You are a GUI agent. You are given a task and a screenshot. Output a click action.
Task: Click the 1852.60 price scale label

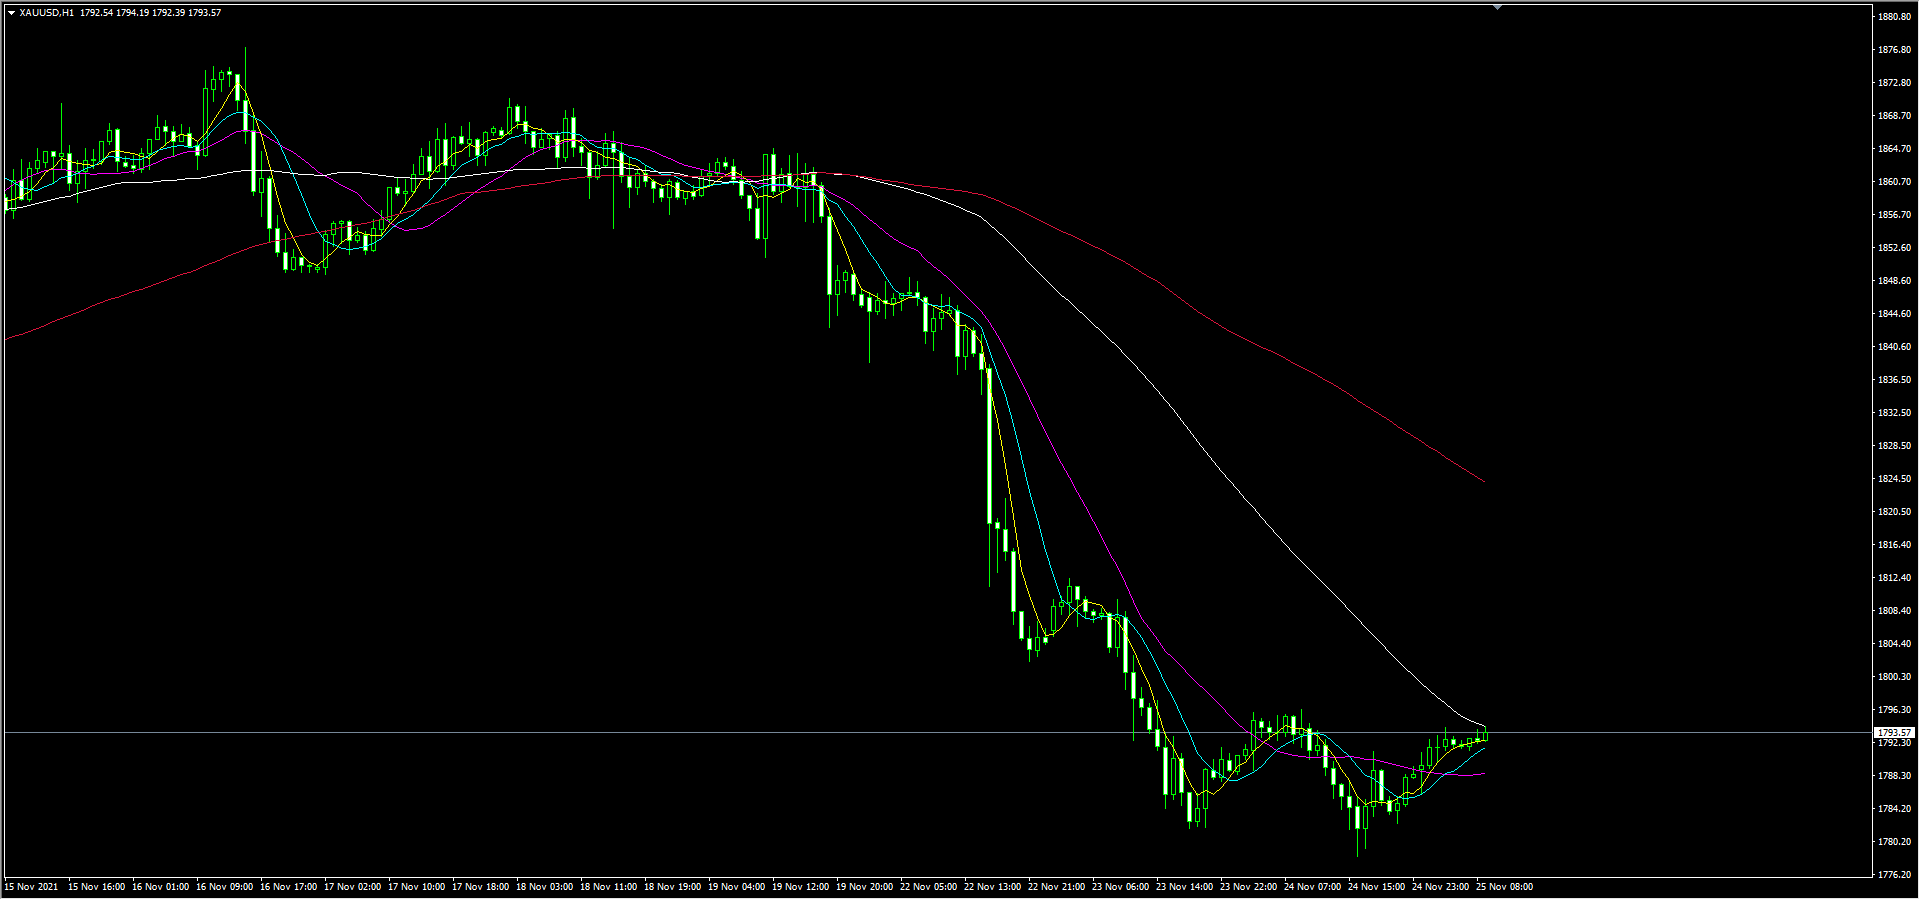click(1894, 248)
